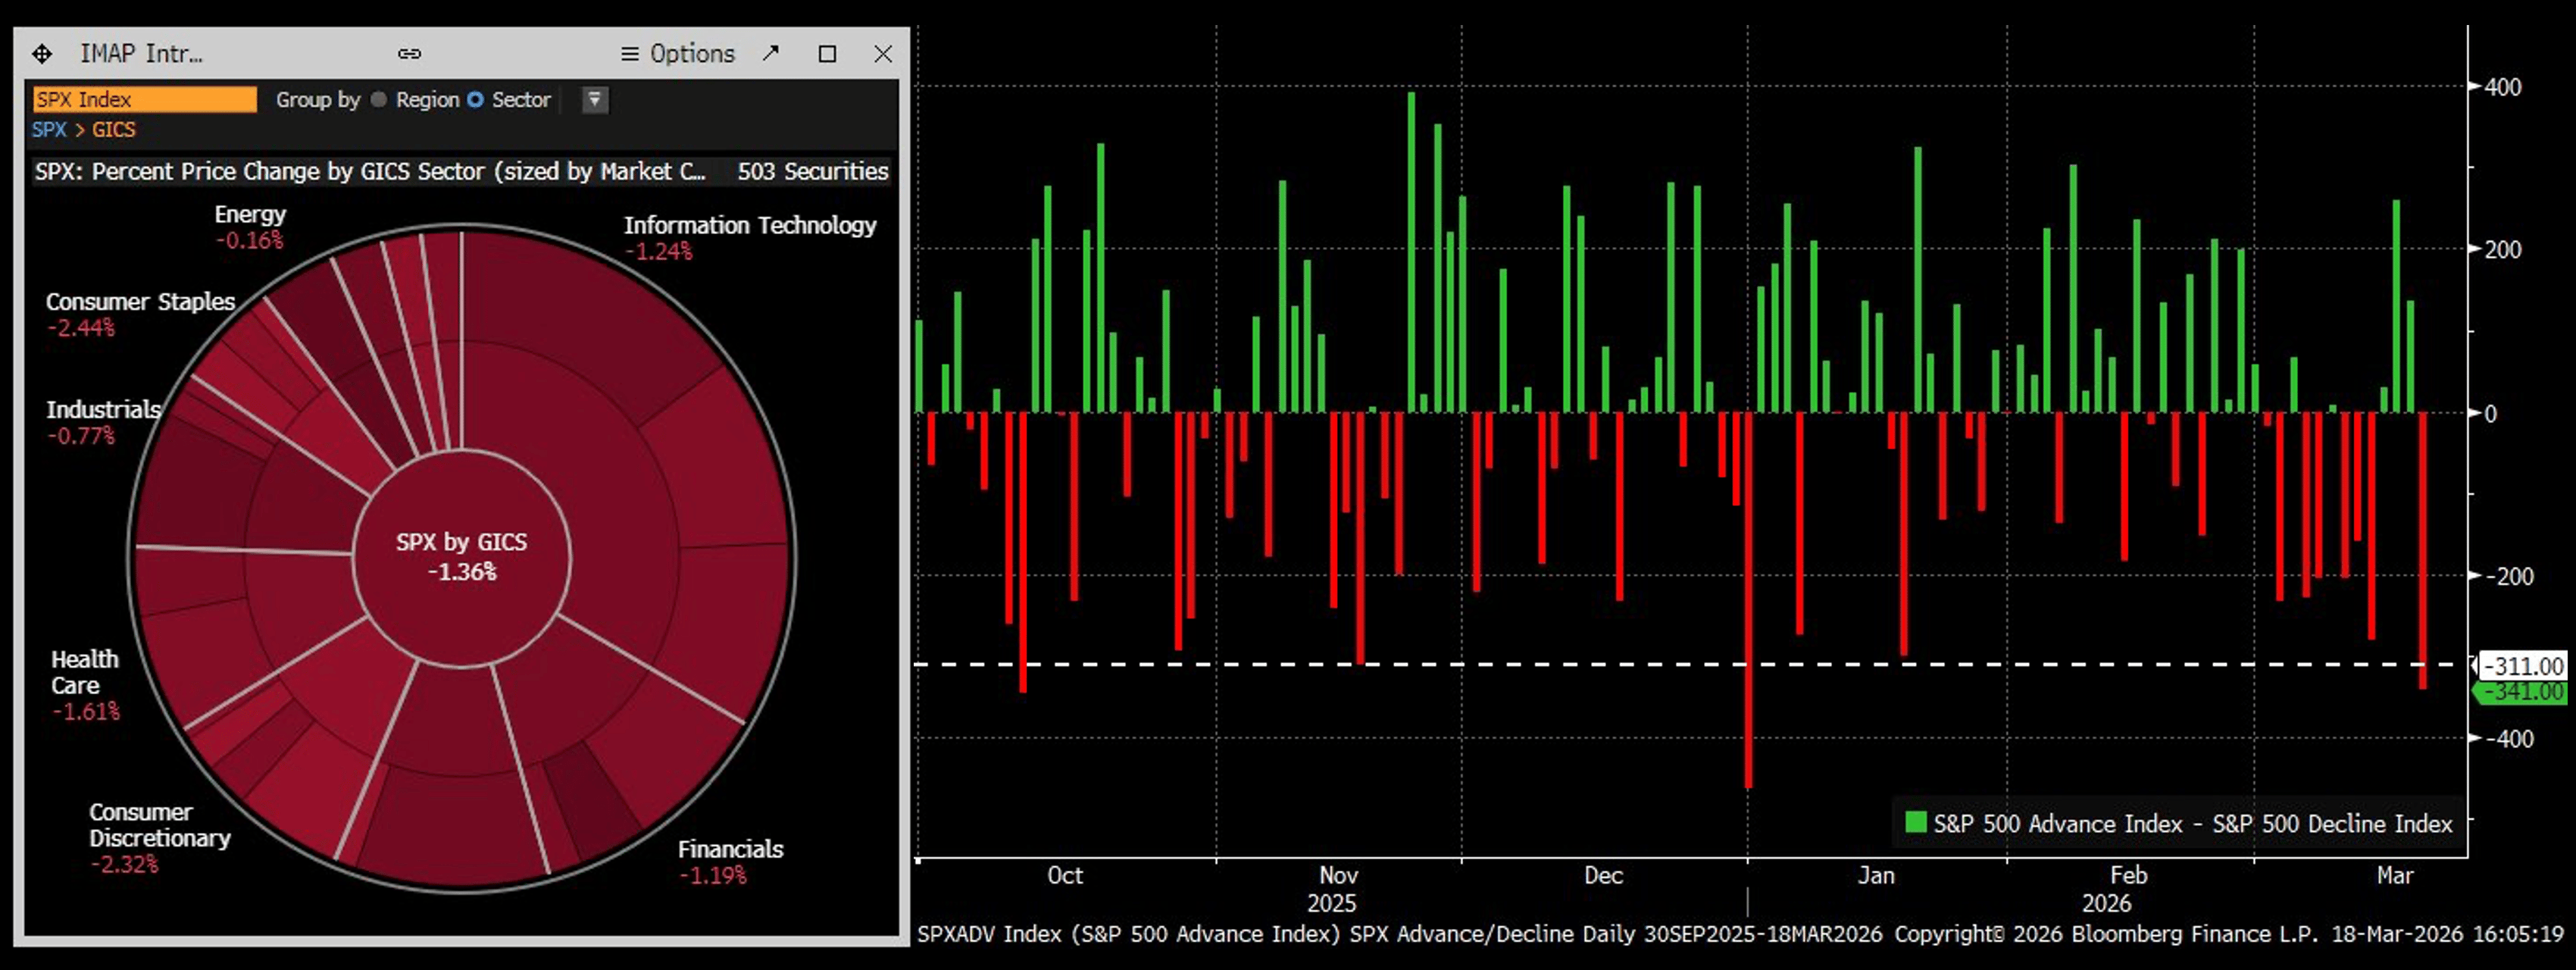Select the Sector radio button

(x=476, y=100)
